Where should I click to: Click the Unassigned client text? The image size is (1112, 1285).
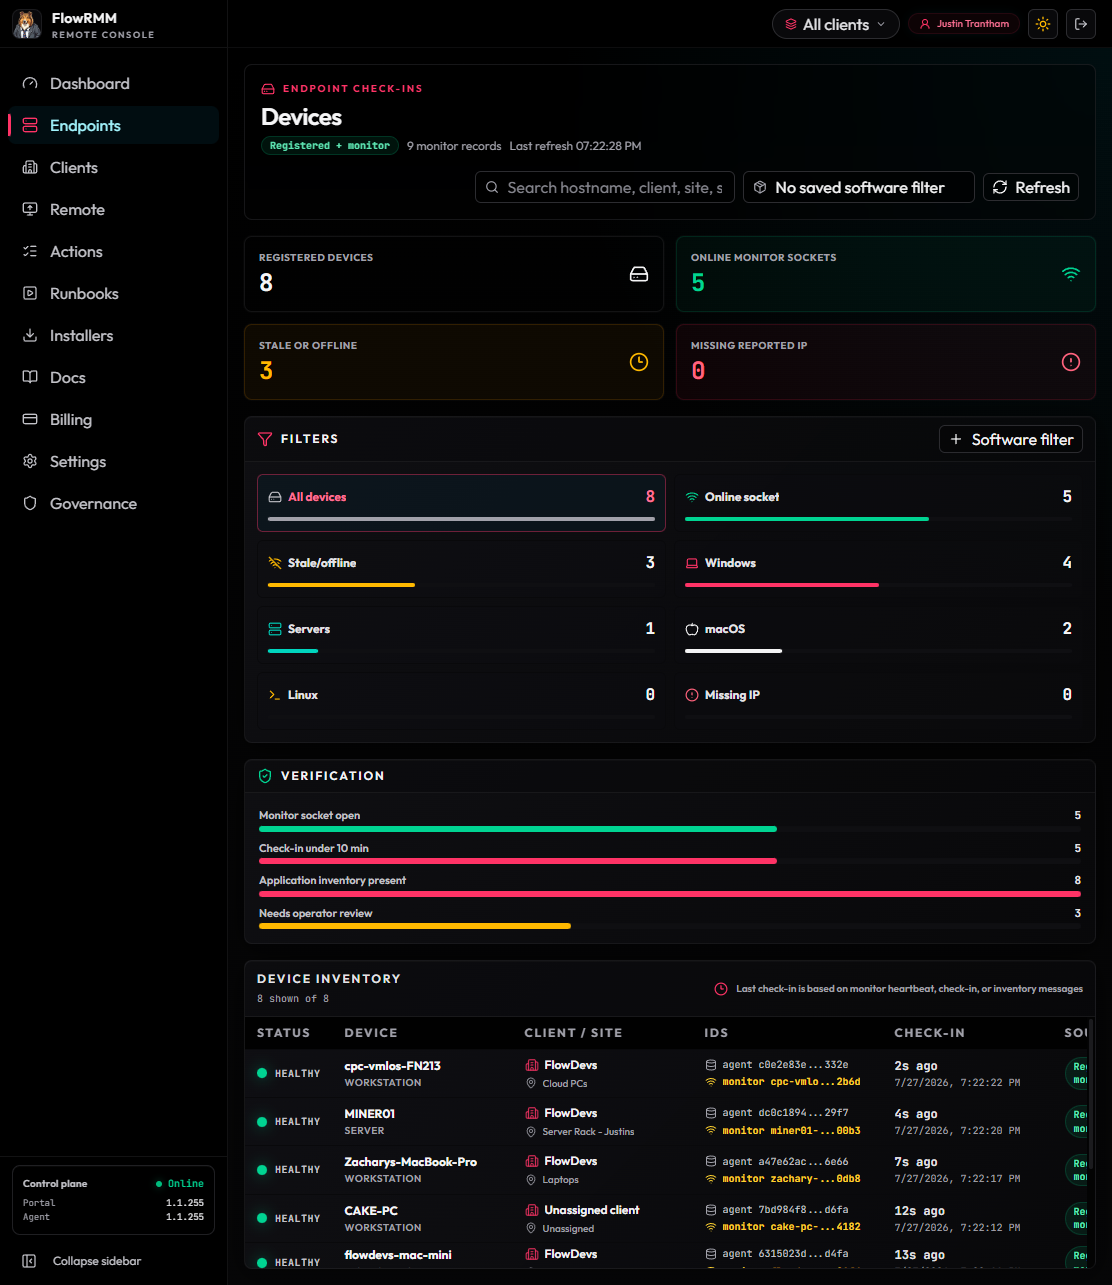click(x=592, y=1210)
